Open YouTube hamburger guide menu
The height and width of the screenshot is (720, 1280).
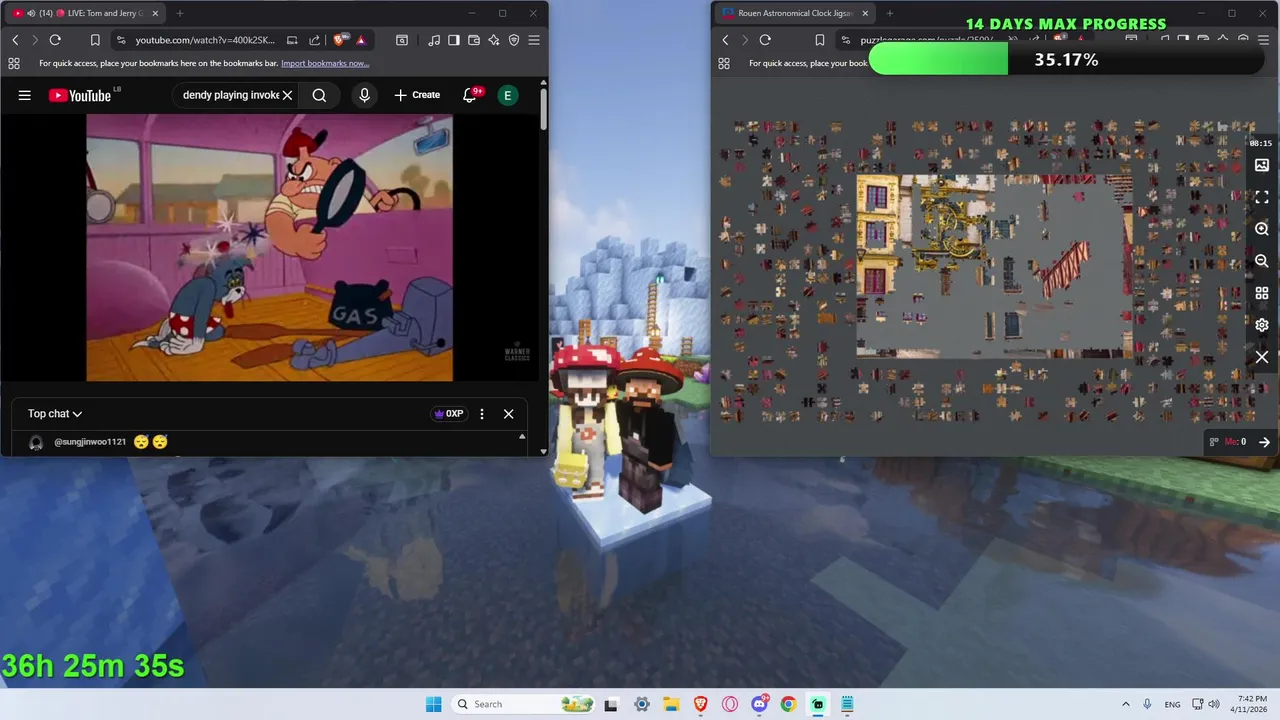point(25,95)
